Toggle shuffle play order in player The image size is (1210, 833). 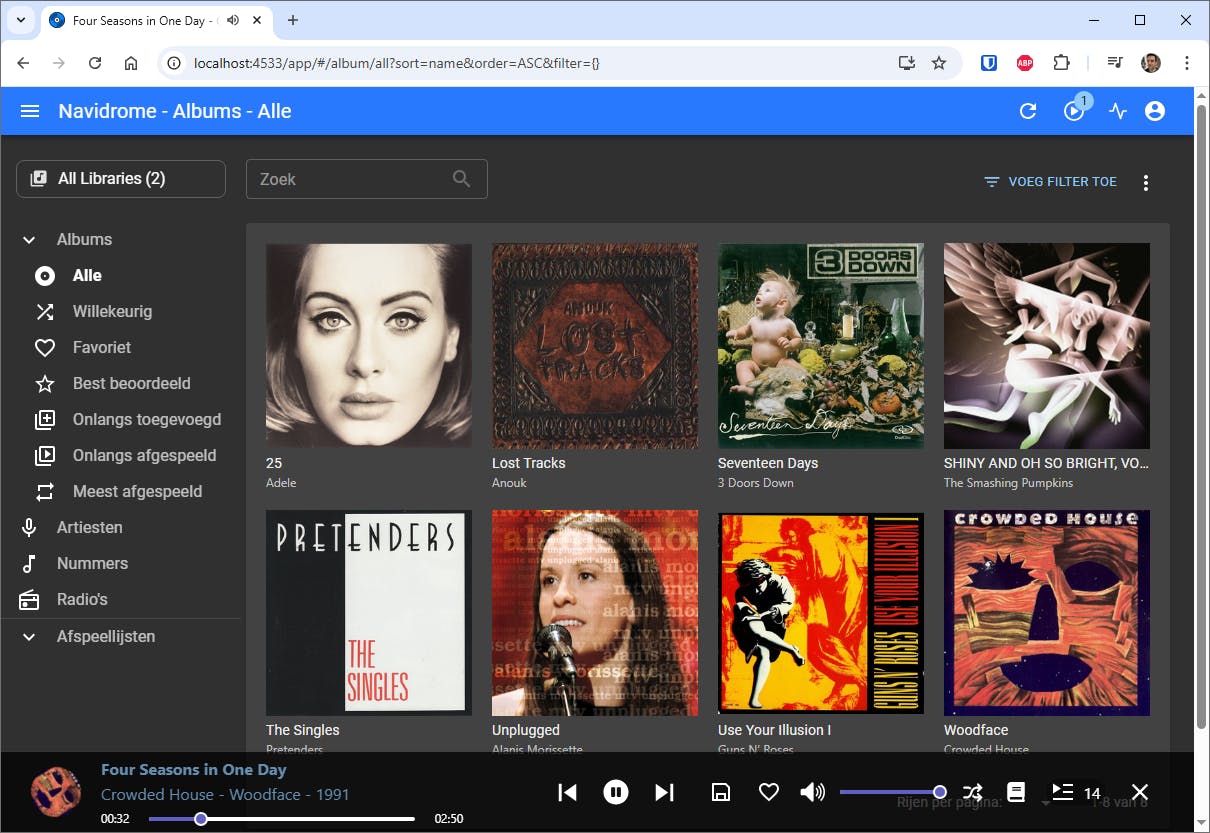click(972, 792)
